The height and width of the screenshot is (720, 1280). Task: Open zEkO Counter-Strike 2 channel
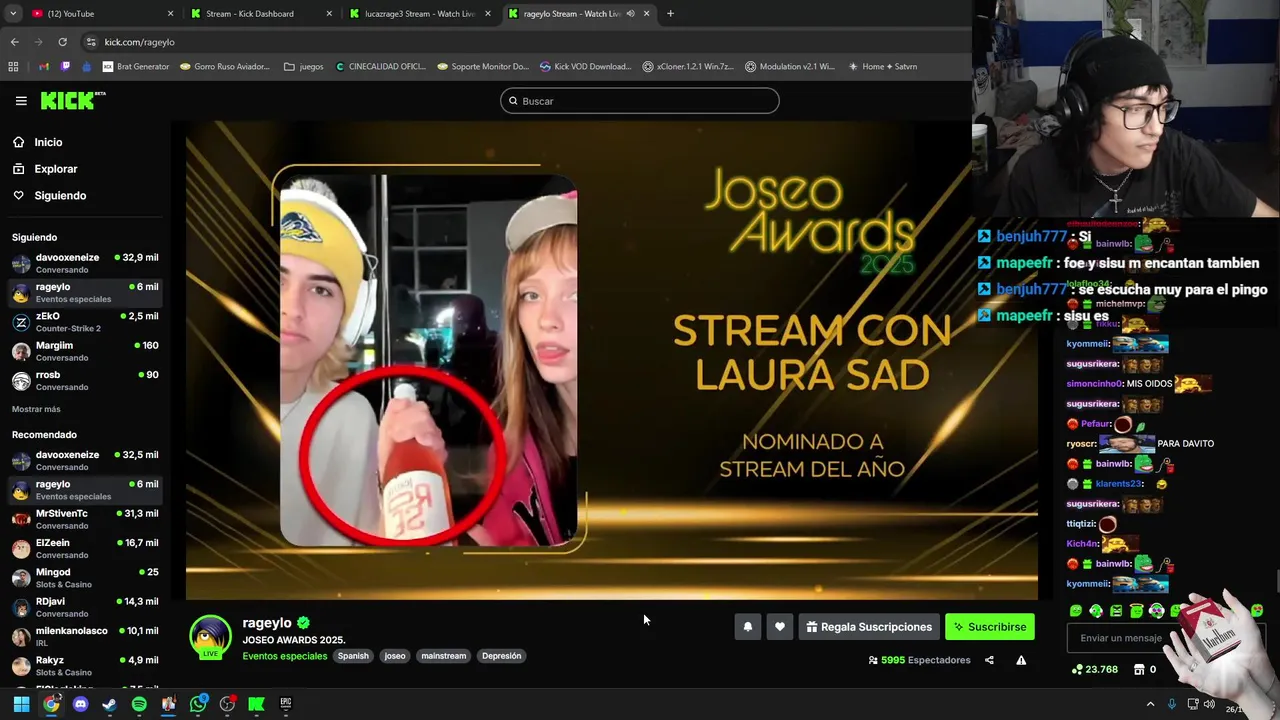point(85,322)
